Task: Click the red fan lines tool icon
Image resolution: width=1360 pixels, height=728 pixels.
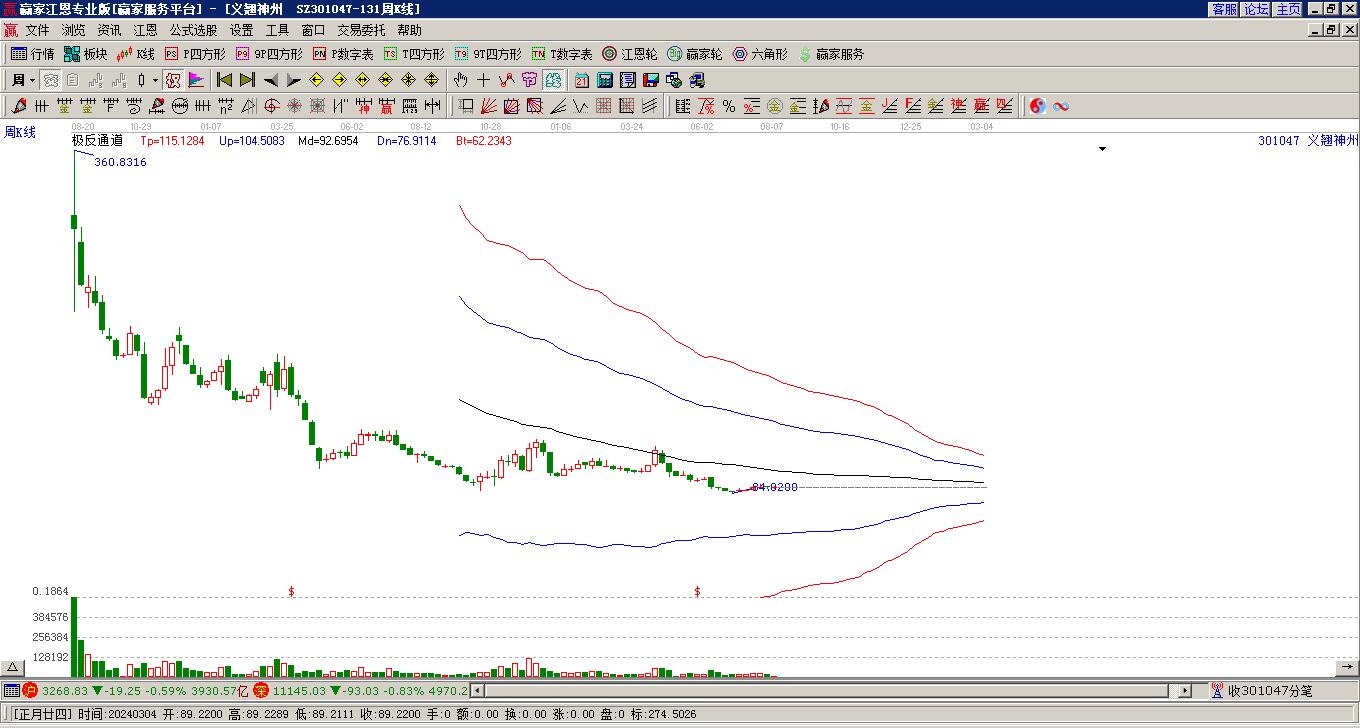Action: (x=489, y=106)
